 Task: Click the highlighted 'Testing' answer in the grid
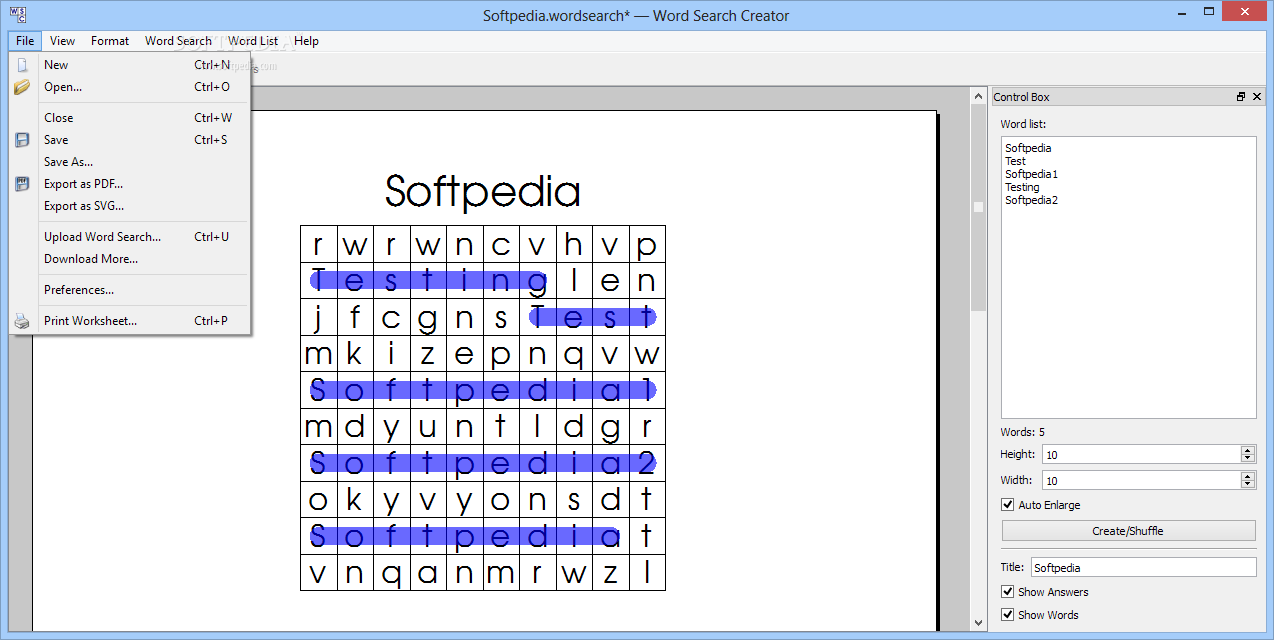tap(429, 281)
